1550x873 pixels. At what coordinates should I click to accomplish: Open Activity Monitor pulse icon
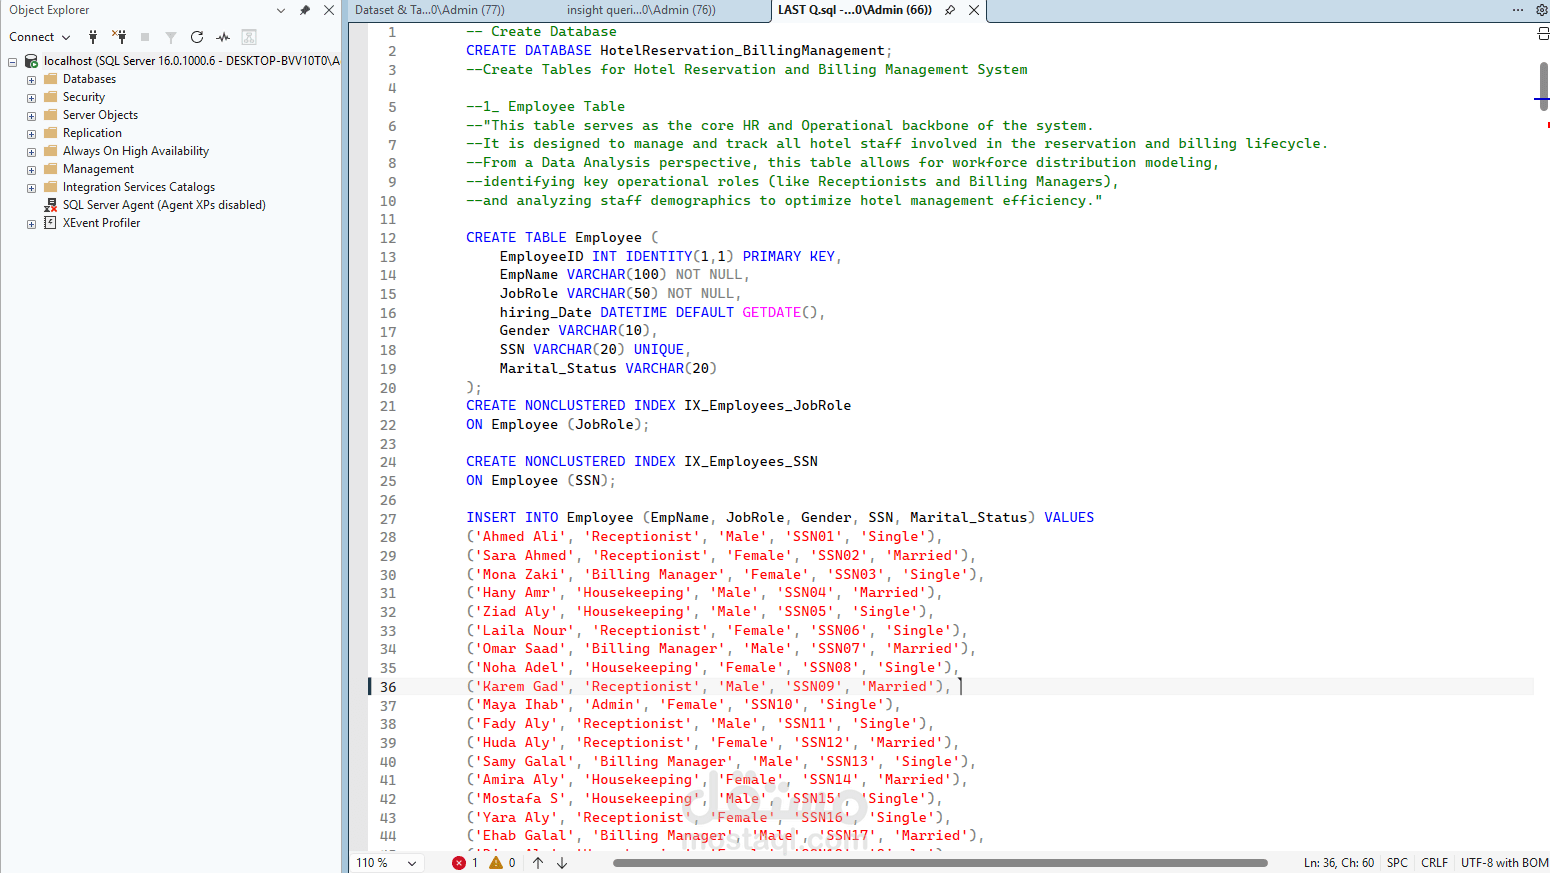(223, 37)
